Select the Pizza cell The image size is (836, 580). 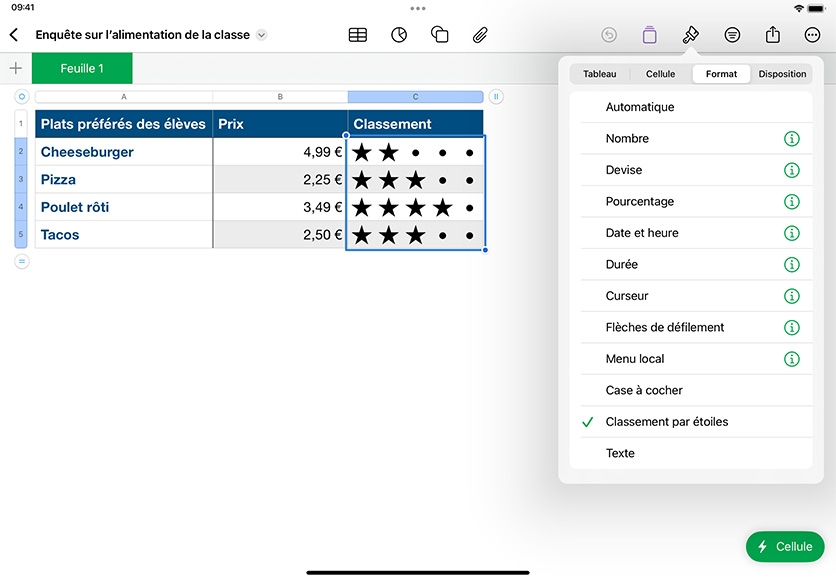click(124, 180)
